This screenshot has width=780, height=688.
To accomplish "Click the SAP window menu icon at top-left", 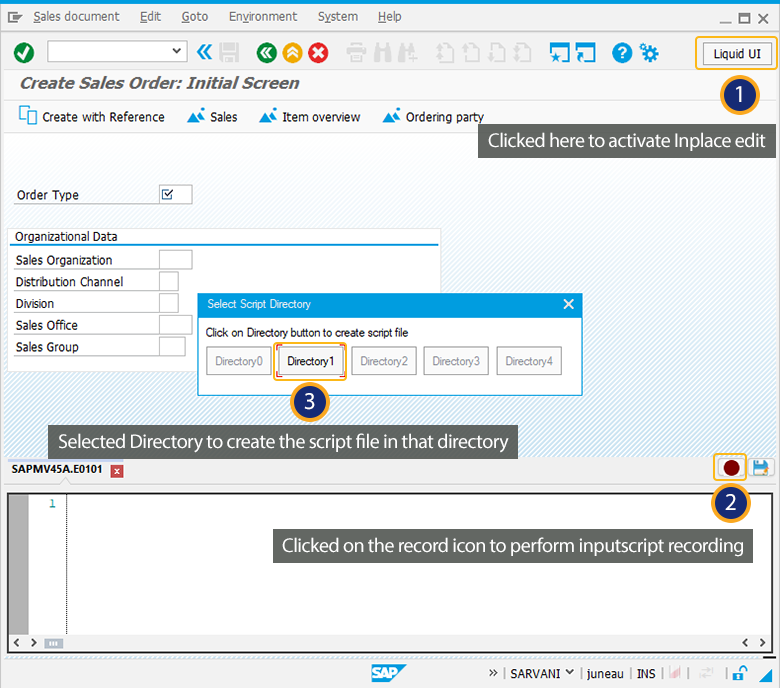I will pos(15,17).
